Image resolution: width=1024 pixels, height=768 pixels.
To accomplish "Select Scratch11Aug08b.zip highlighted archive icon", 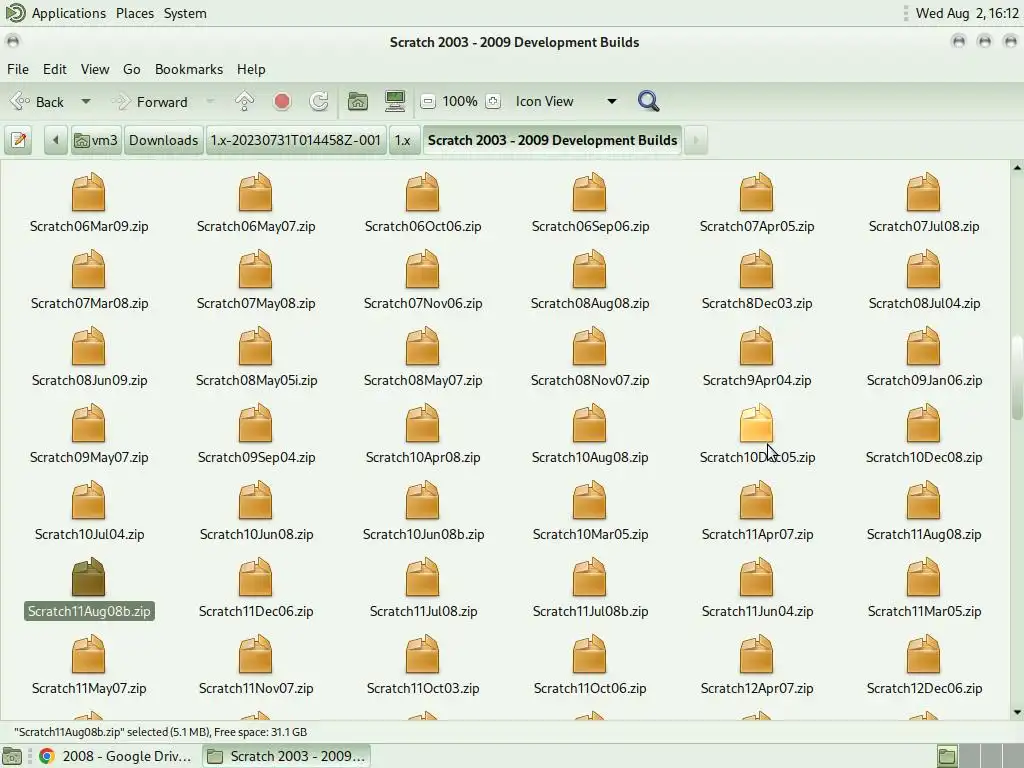I will [88, 577].
